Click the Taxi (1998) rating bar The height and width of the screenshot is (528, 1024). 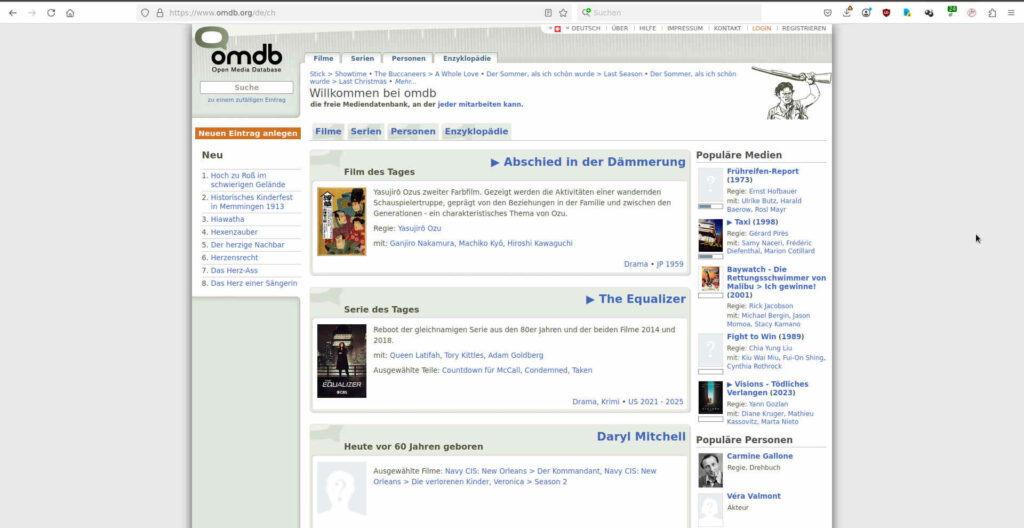click(x=711, y=257)
